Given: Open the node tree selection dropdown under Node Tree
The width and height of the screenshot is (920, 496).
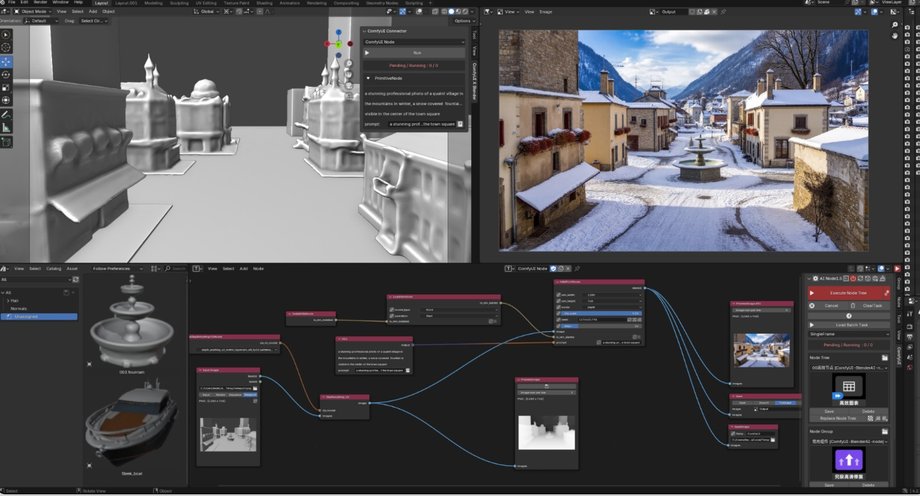Looking at the screenshot, I should coord(848,367).
